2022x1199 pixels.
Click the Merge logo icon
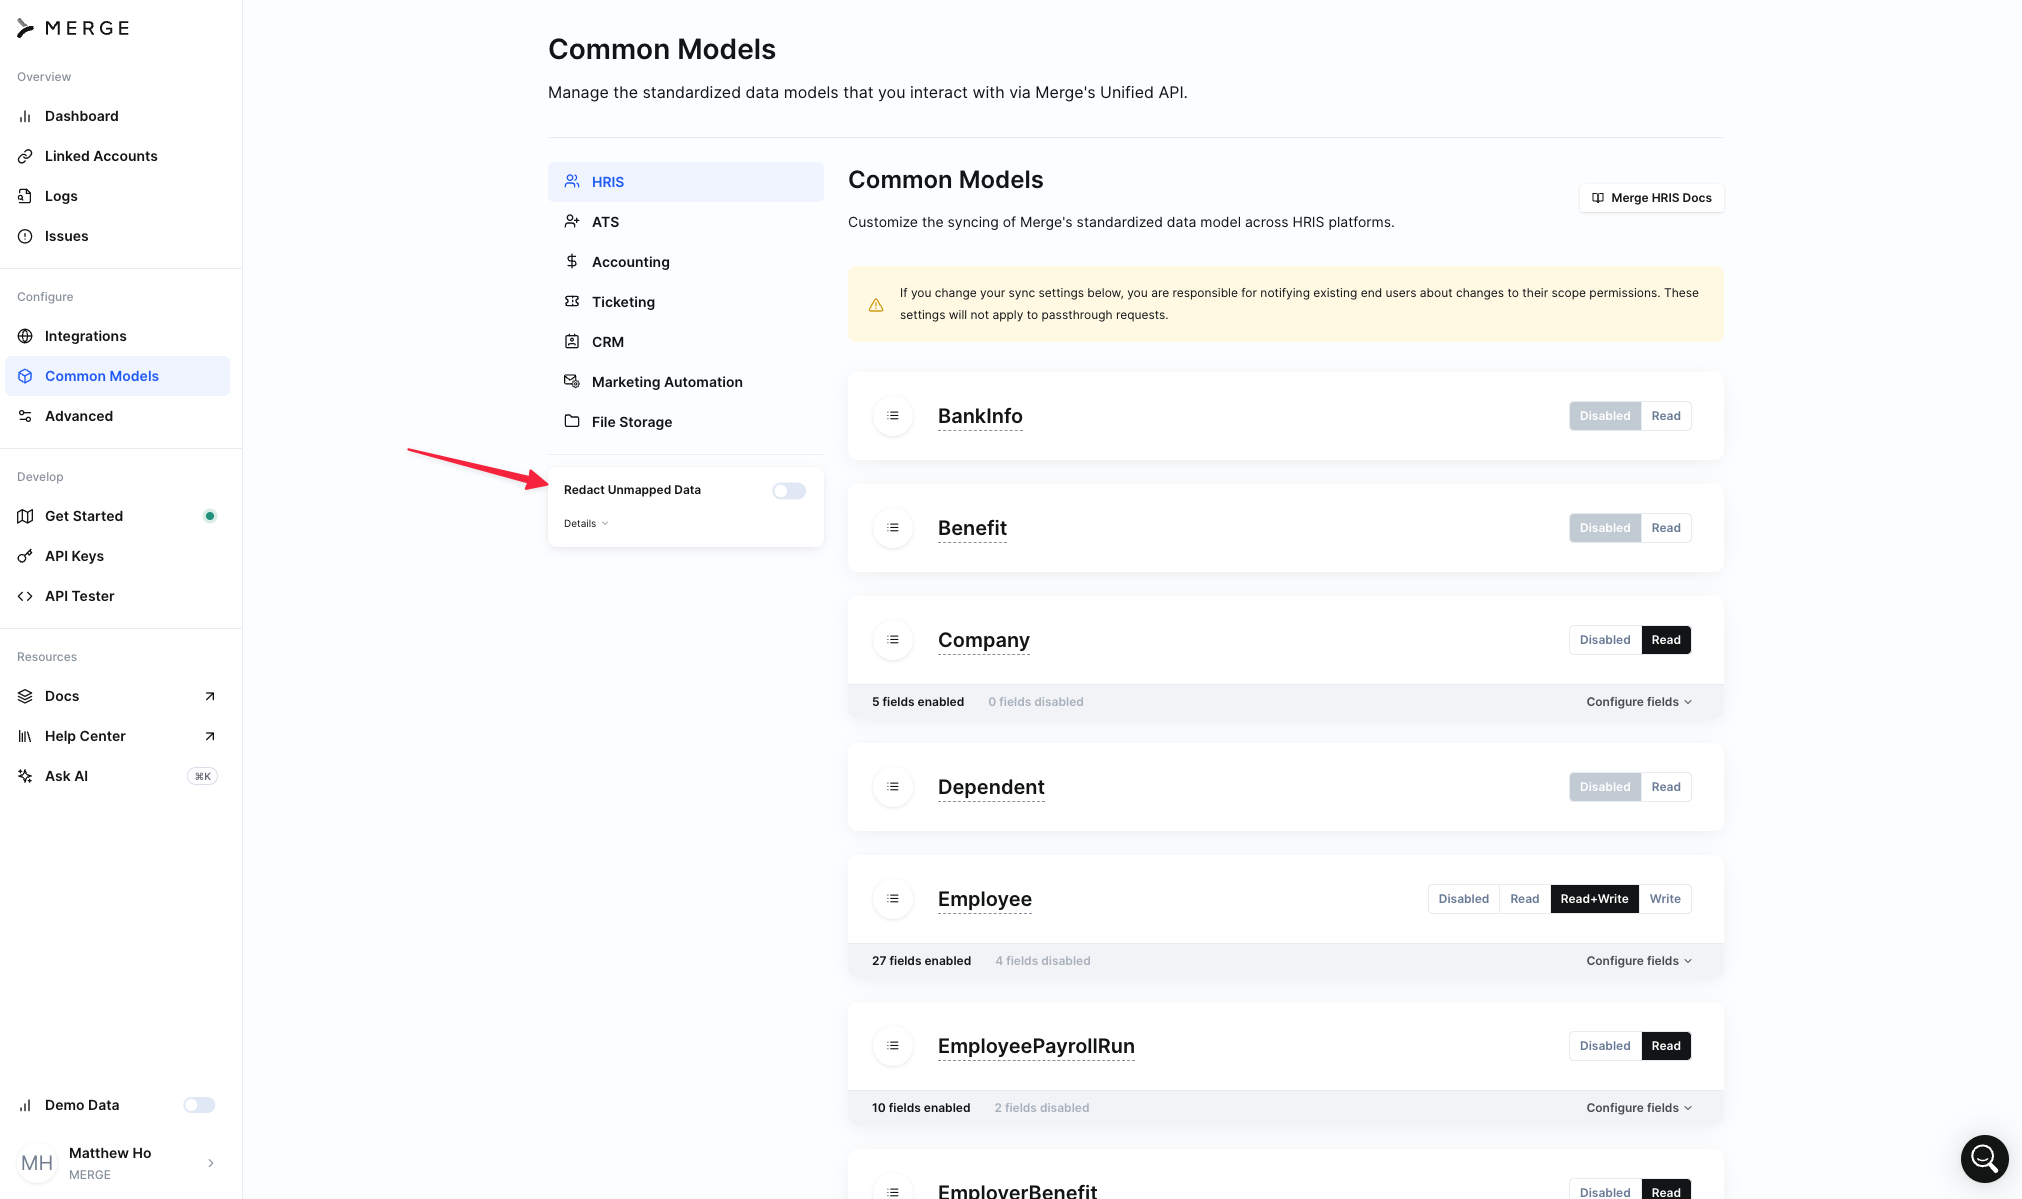[25, 29]
